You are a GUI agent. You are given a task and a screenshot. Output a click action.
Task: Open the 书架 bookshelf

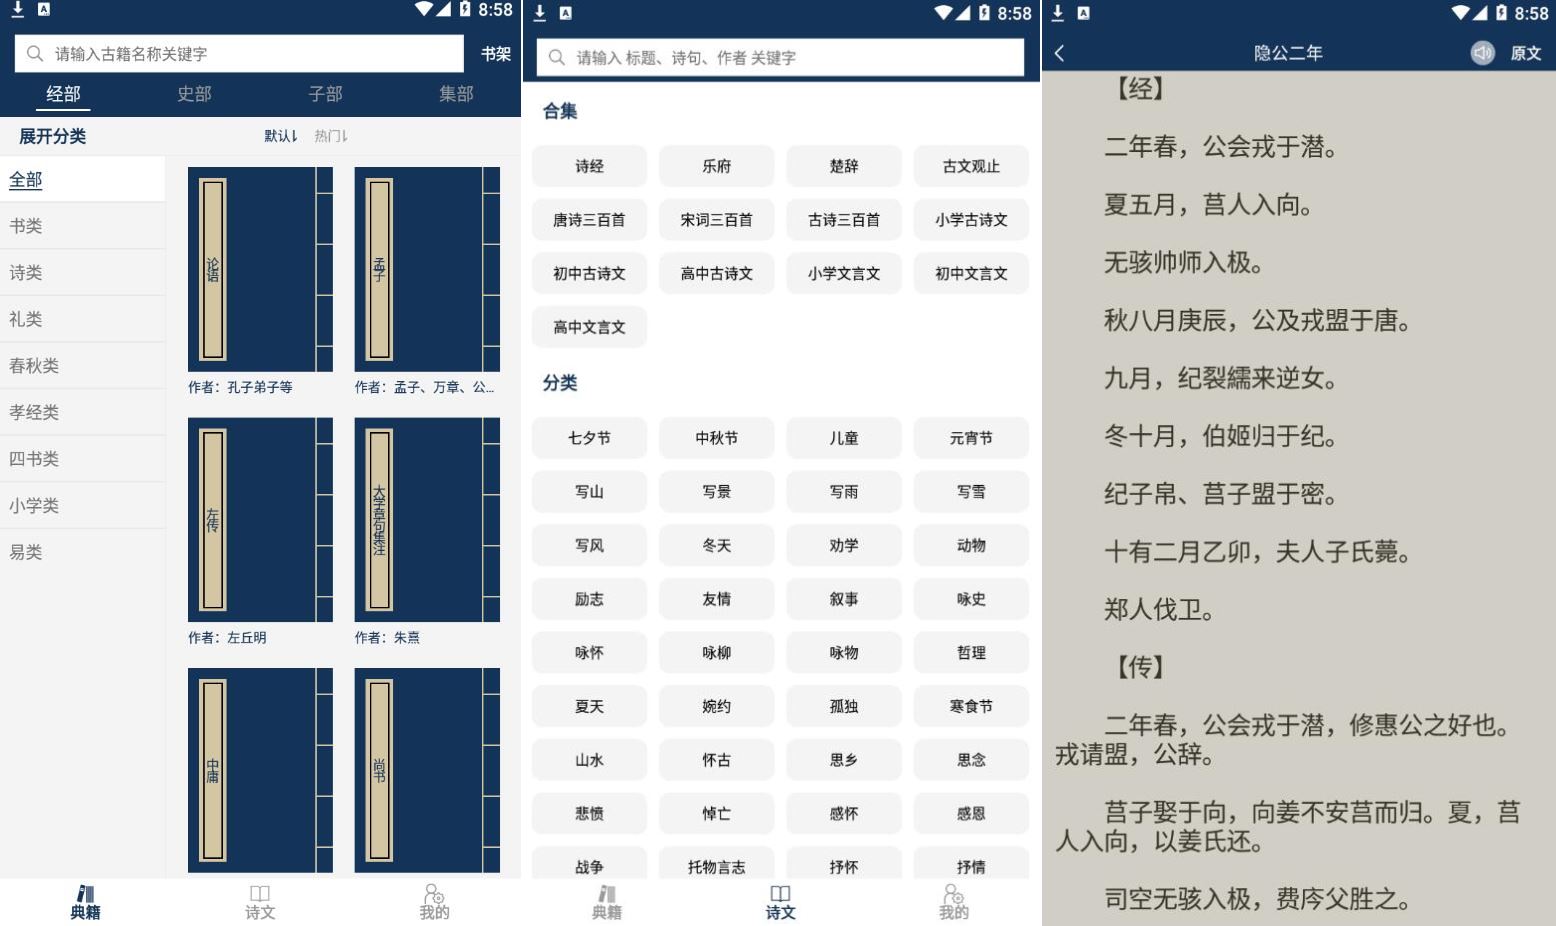[496, 54]
